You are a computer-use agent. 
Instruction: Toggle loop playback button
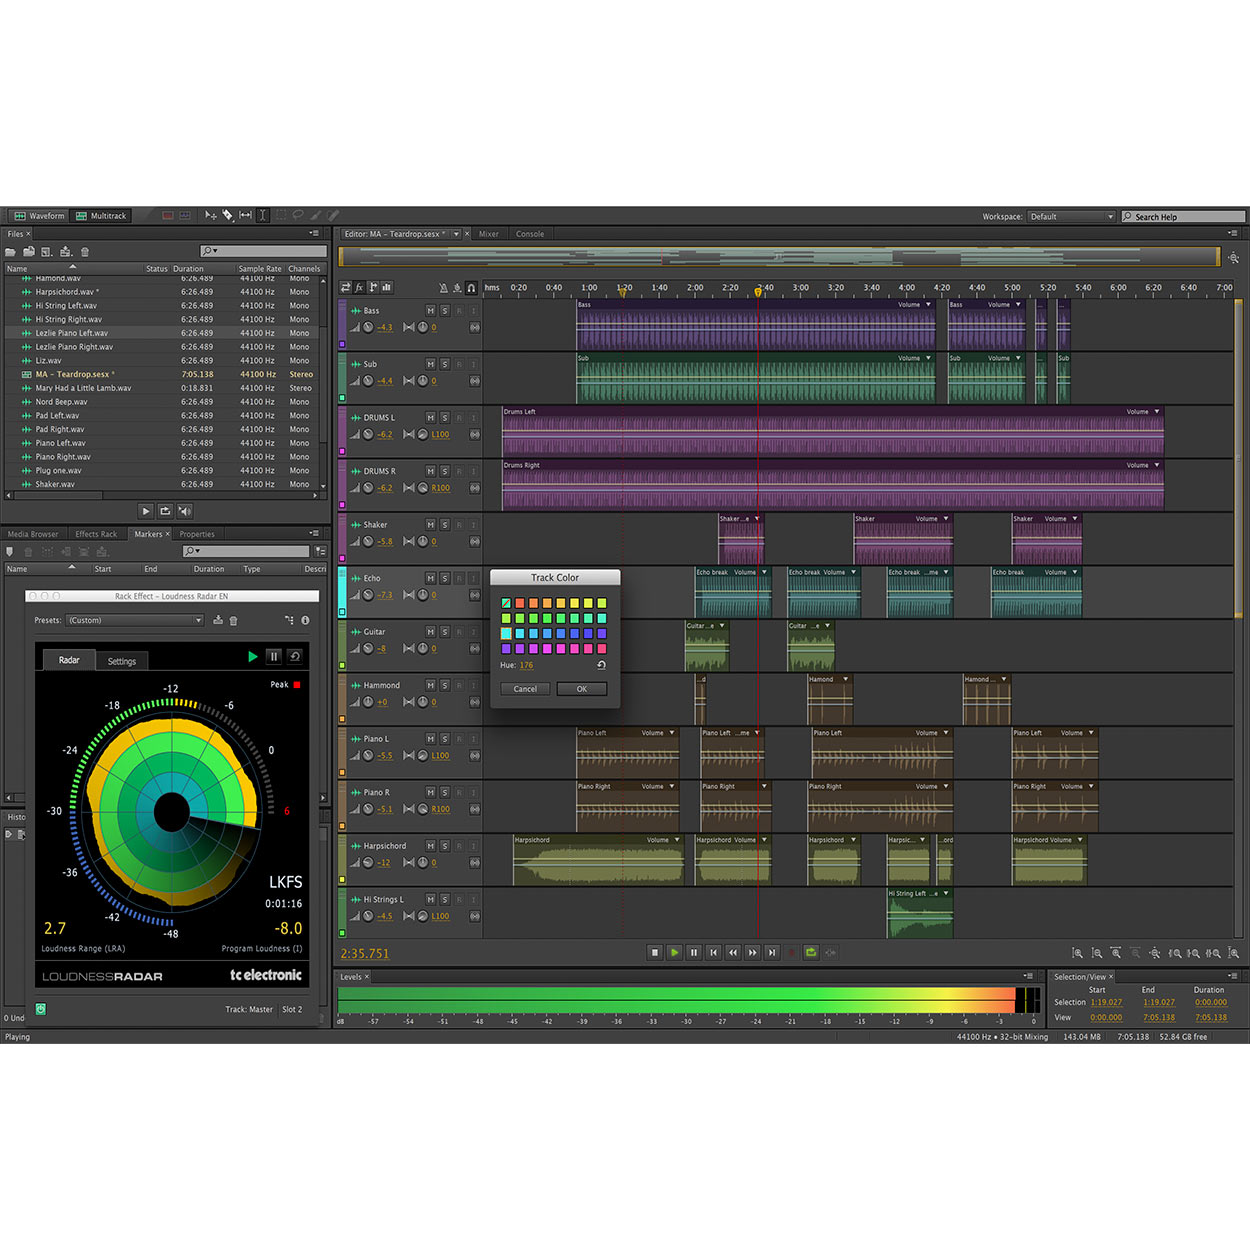point(811,953)
